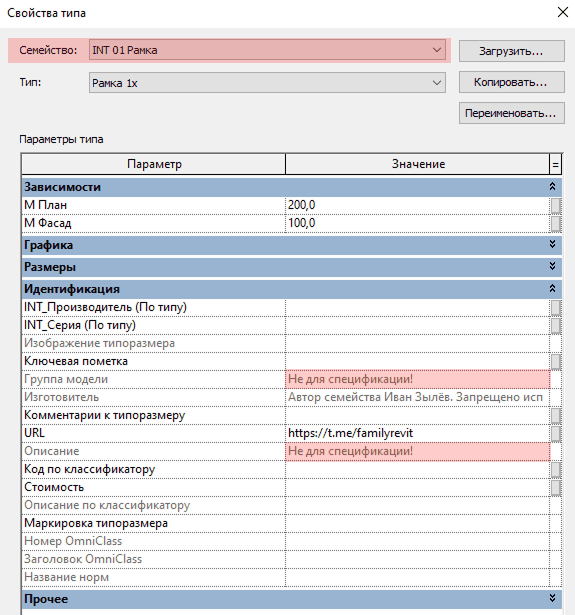This screenshot has height=615, width=575.
Task: Expand the Графика parameter group
Action: tap(552, 244)
